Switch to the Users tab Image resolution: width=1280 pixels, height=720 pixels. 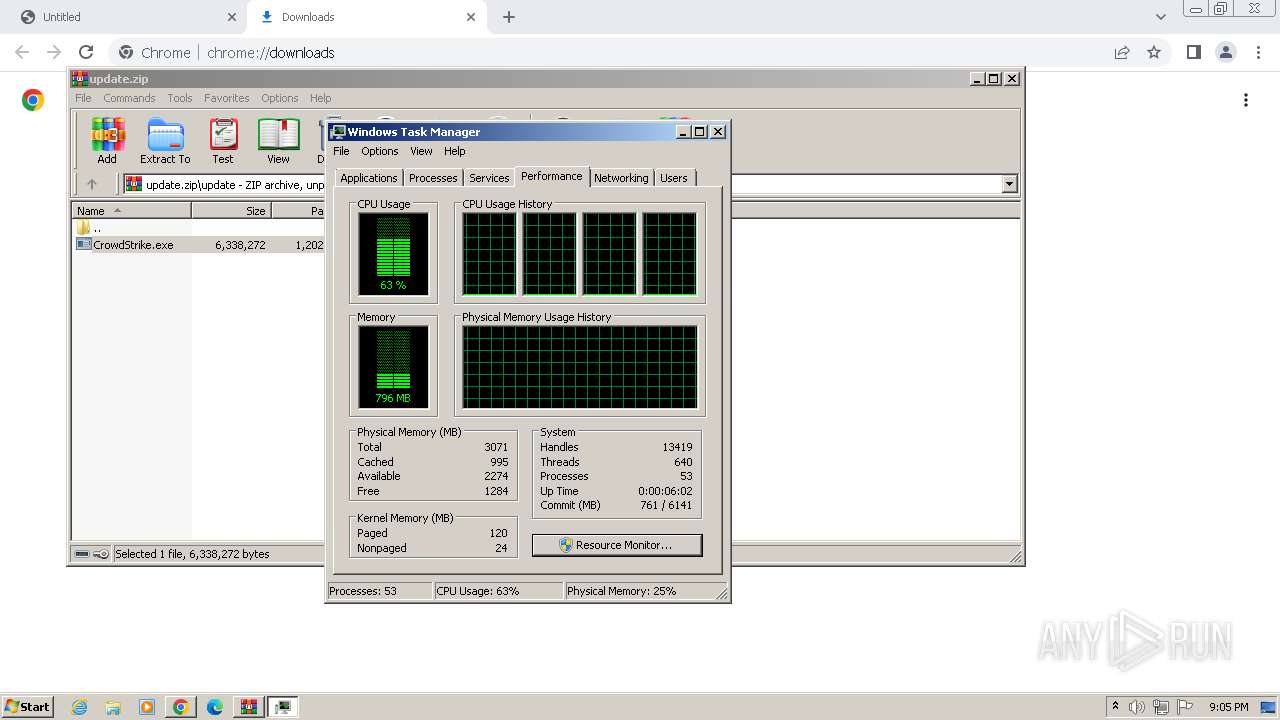pos(674,178)
